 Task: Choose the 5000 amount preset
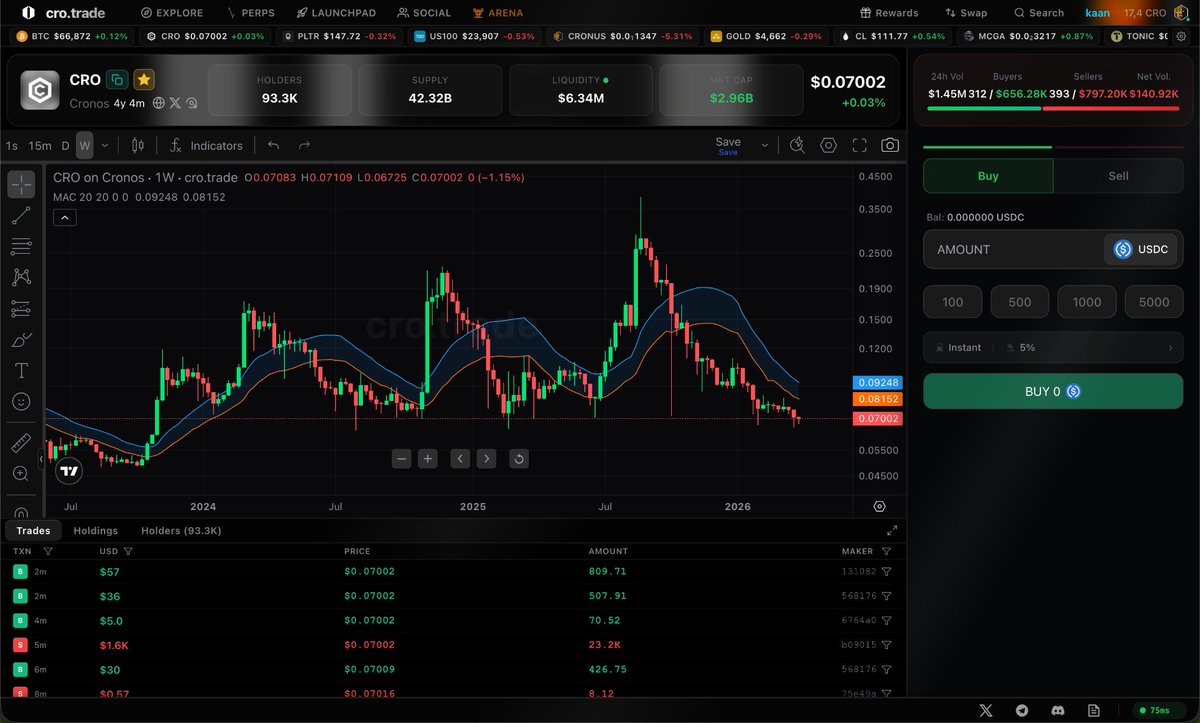coord(1154,302)
